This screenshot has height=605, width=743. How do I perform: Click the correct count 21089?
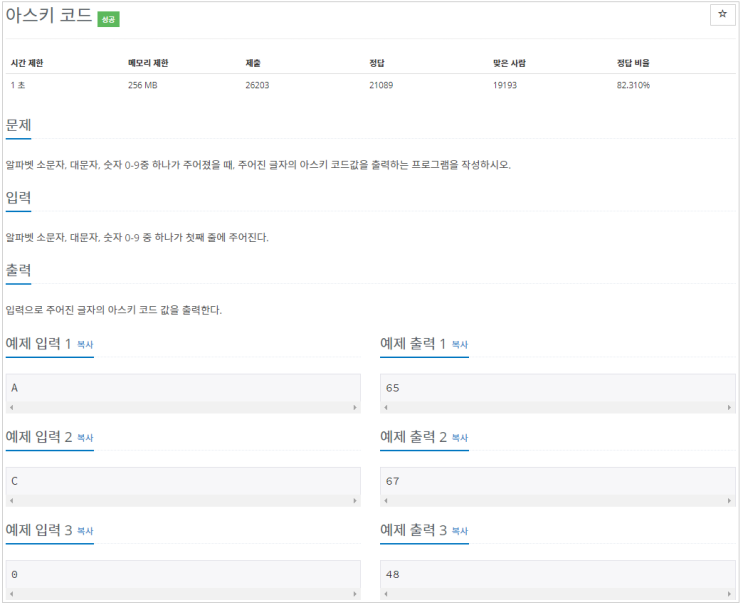pos(381,85)
